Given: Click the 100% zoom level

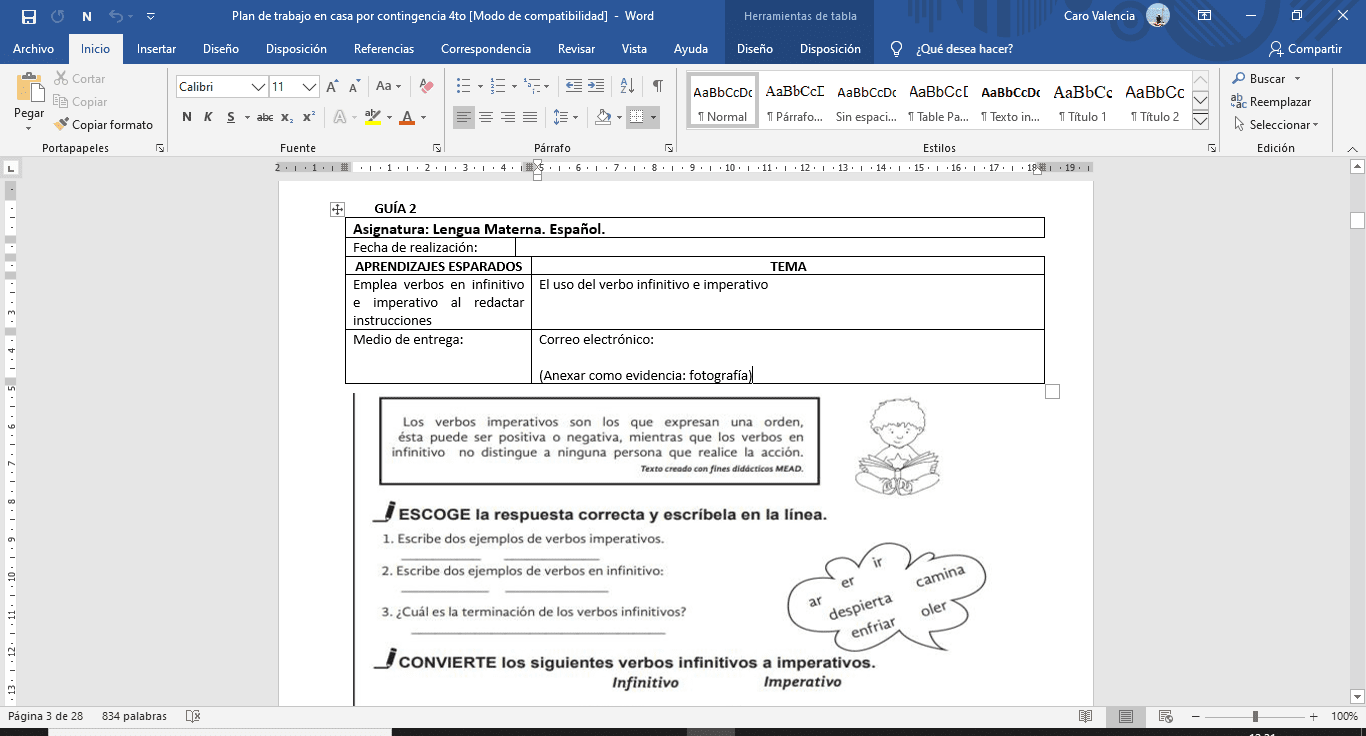Looking at the screenshot, I should pyautogui.click(x=1344, y=716).
